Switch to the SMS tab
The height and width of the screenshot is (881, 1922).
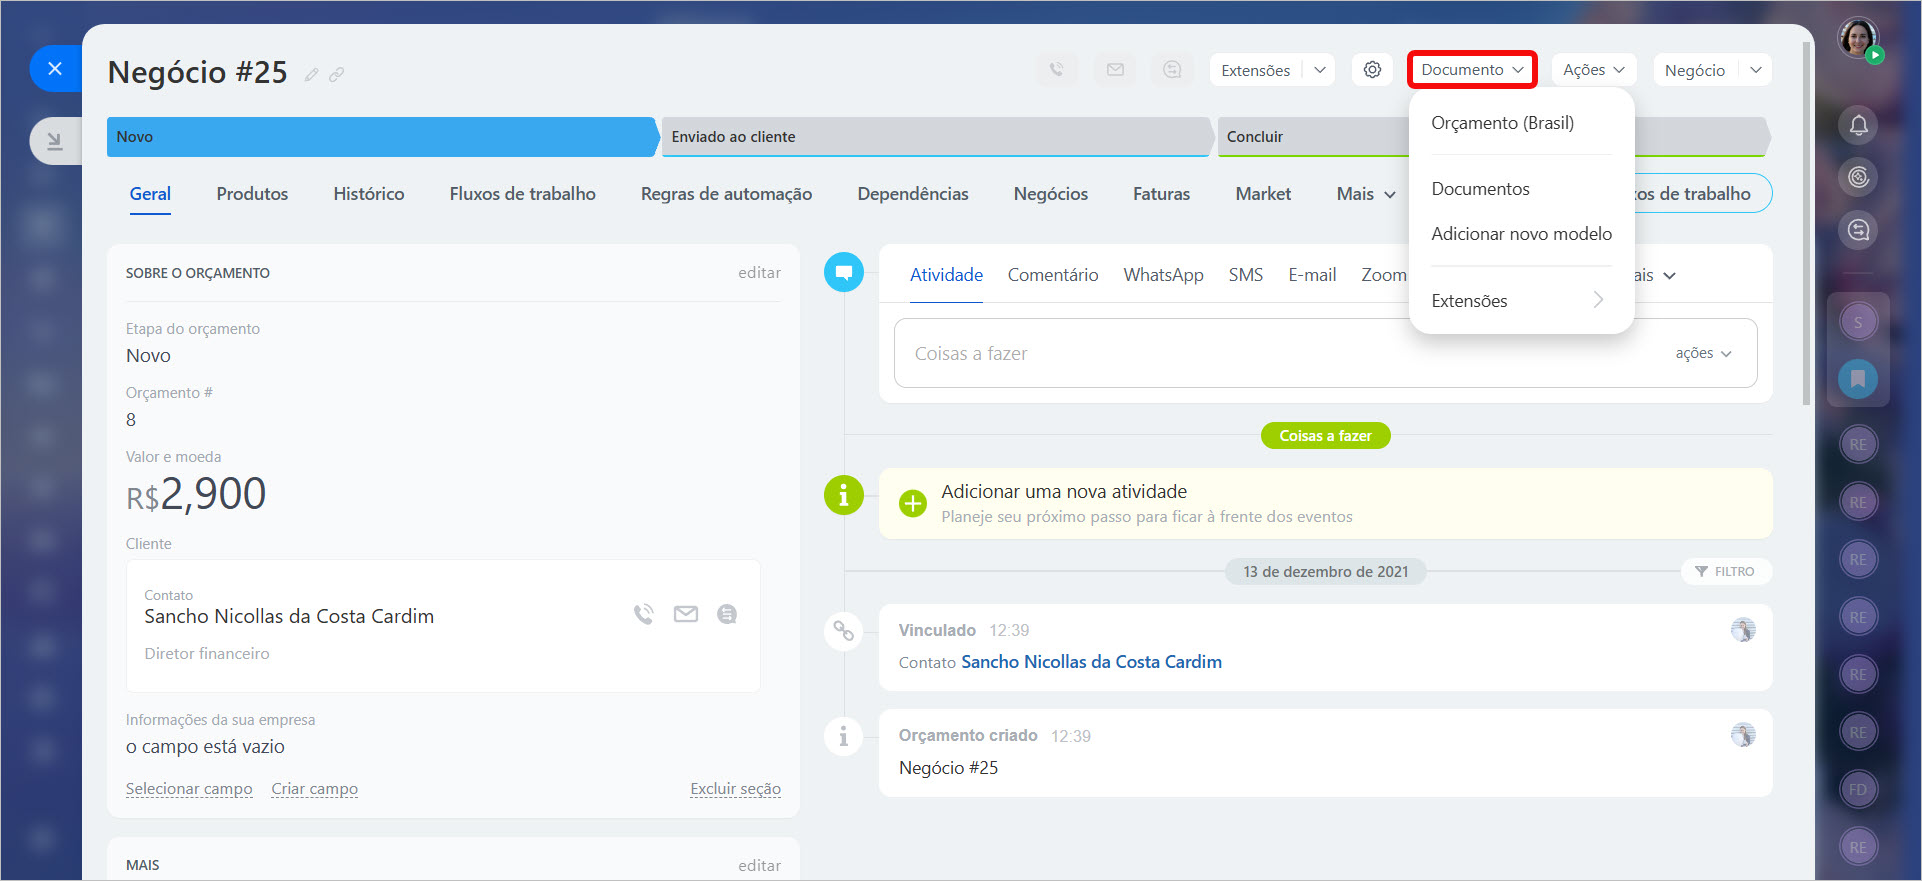pos(1246,275)
